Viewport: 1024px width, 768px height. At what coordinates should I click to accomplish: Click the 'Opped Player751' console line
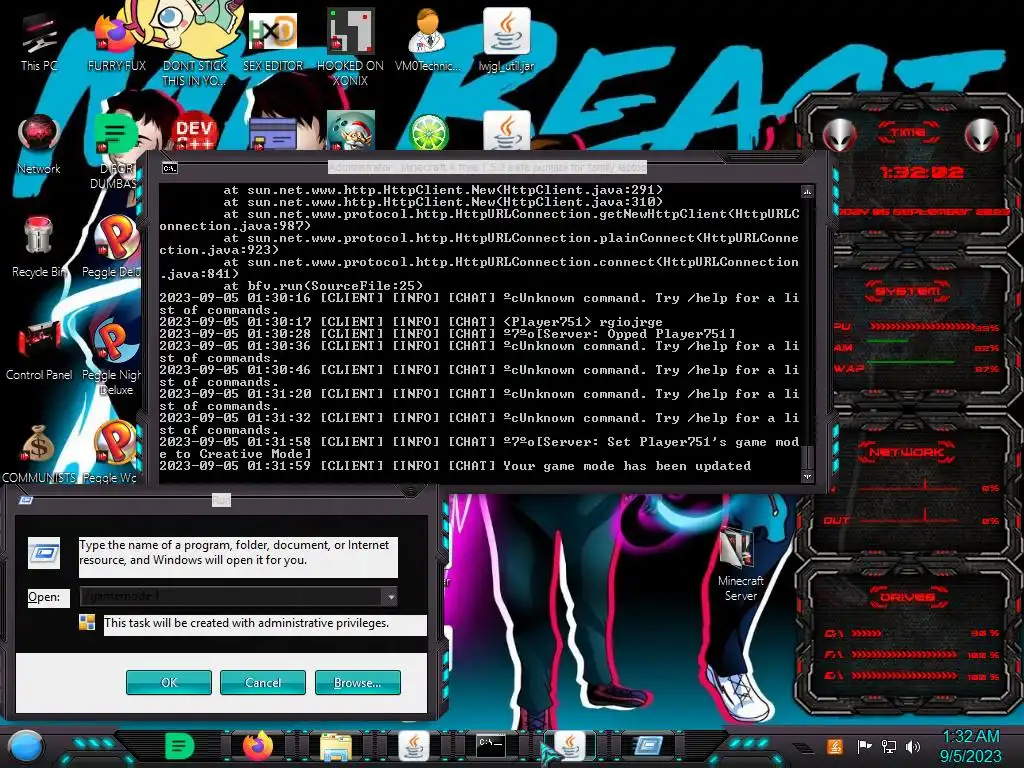pyautogui.click(x=447, y=334)
